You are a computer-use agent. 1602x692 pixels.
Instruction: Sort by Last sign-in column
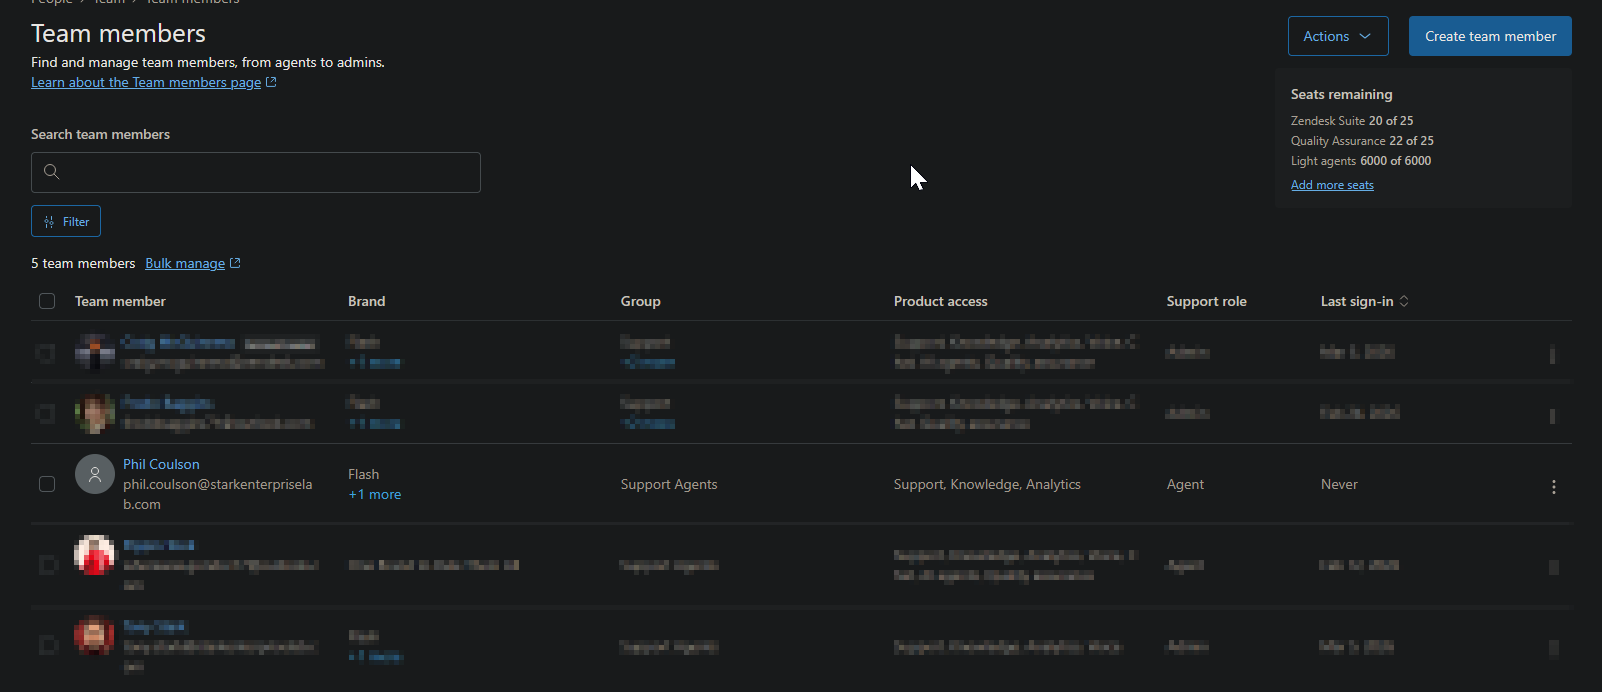[x=1365, y=301]
